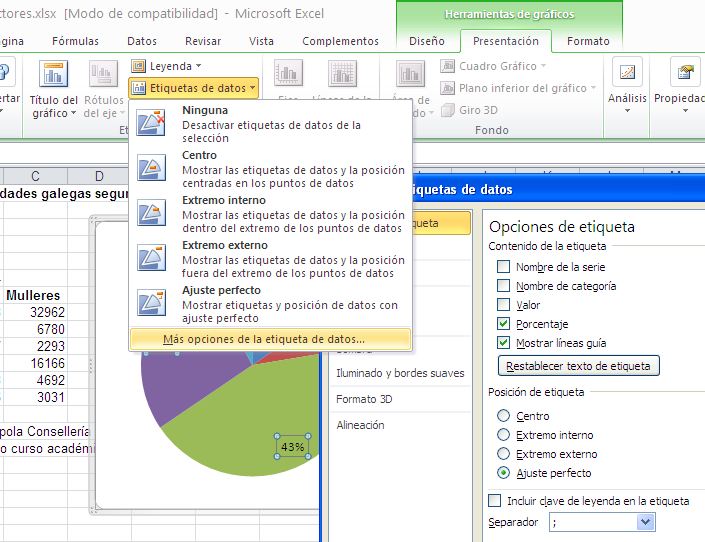This screenshot has height=542, width=705.
Task: Choose the Centro data label icon
Action: click(x=152, y=168)
